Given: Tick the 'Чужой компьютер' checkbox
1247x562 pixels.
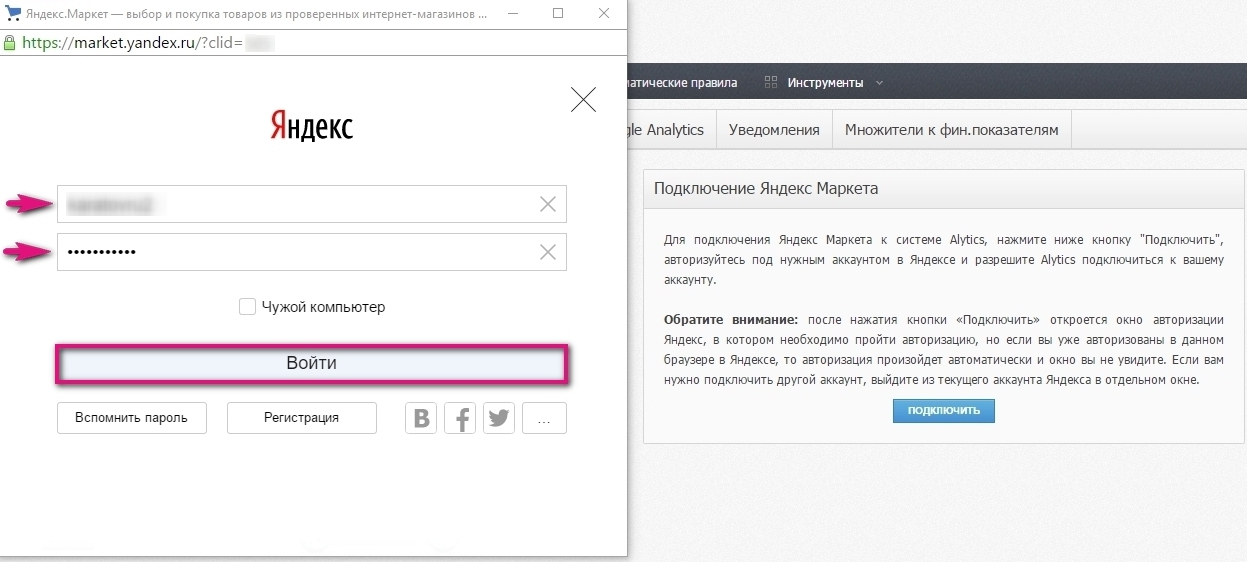Looking at the screenshot, I should [247, 307].
